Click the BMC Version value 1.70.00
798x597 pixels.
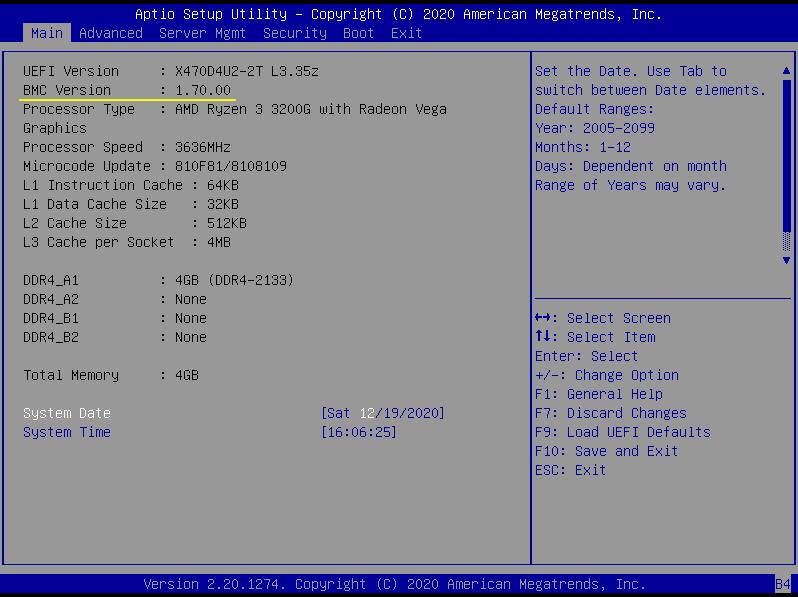tap(203, 90)
